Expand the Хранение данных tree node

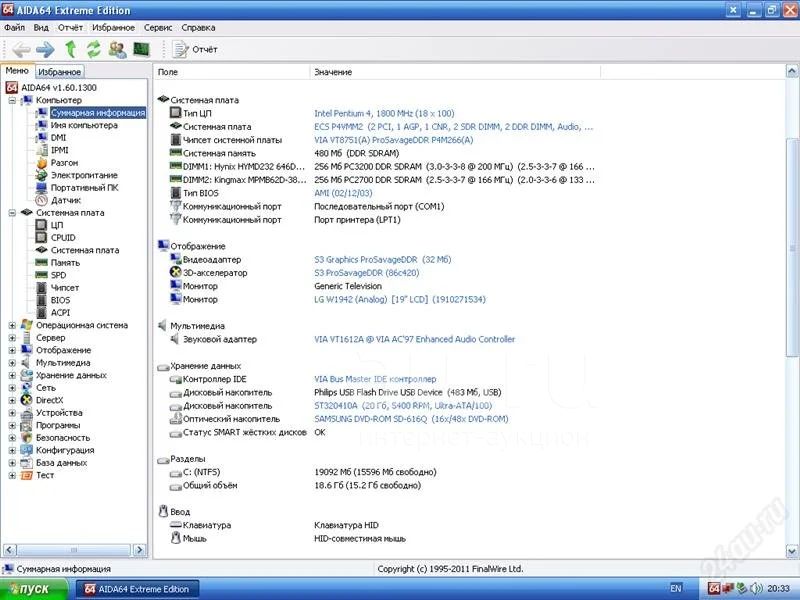12,375
